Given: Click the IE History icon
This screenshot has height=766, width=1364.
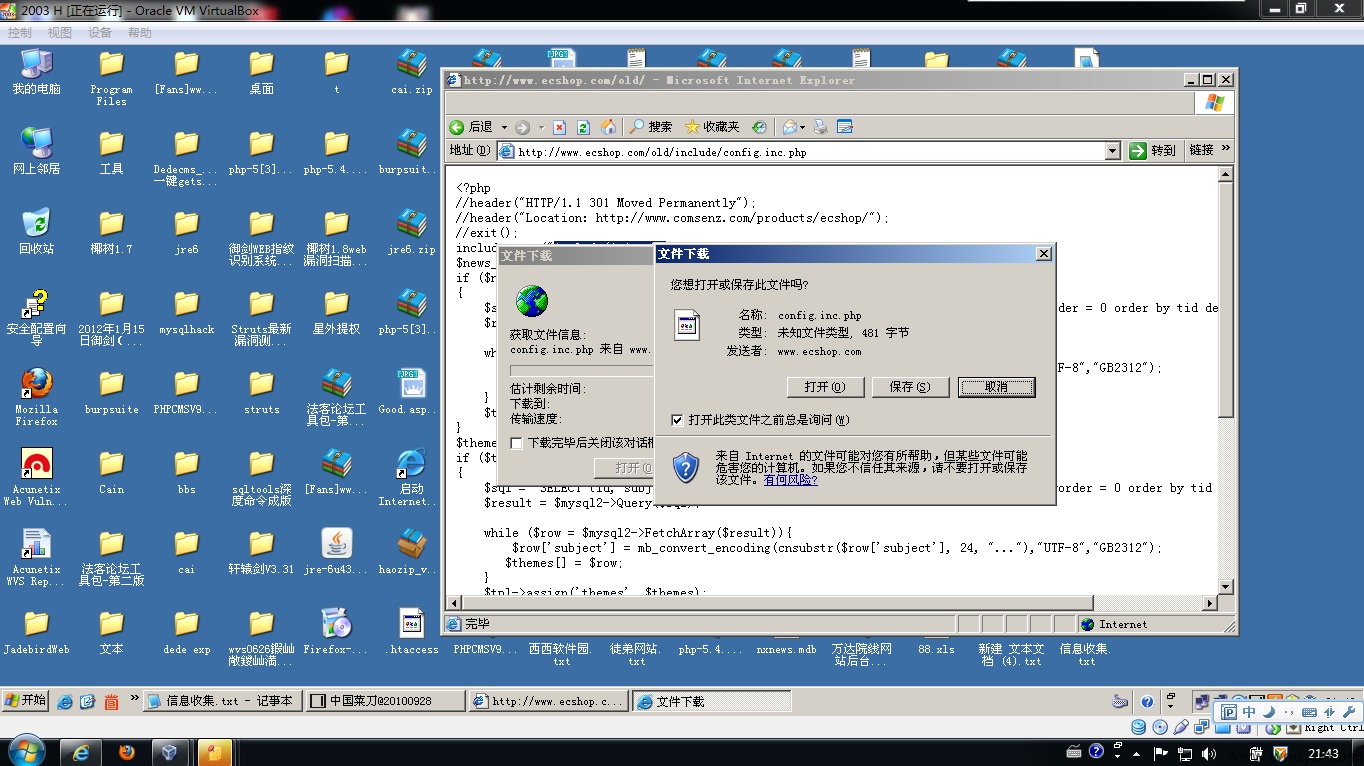Looking at the screenshot, I should click(x=759, y=127).
